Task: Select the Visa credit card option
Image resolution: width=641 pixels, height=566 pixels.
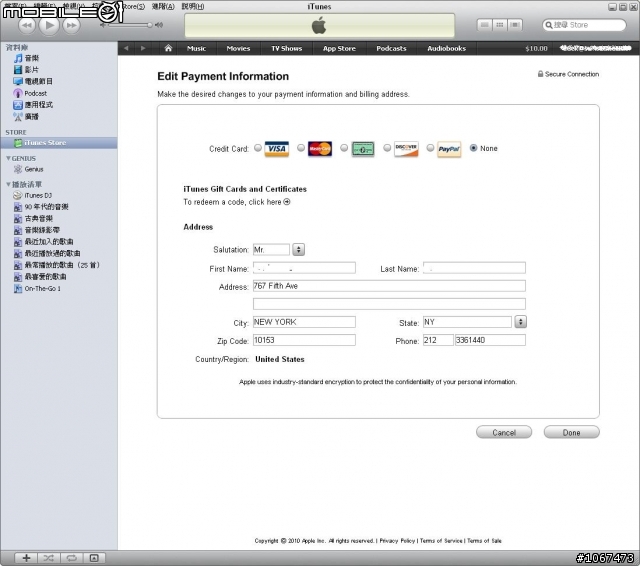Action: 258,148
